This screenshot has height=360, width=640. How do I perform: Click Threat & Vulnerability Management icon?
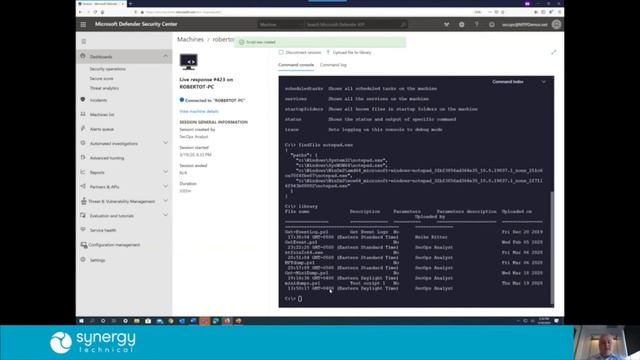tap(83, 201)
